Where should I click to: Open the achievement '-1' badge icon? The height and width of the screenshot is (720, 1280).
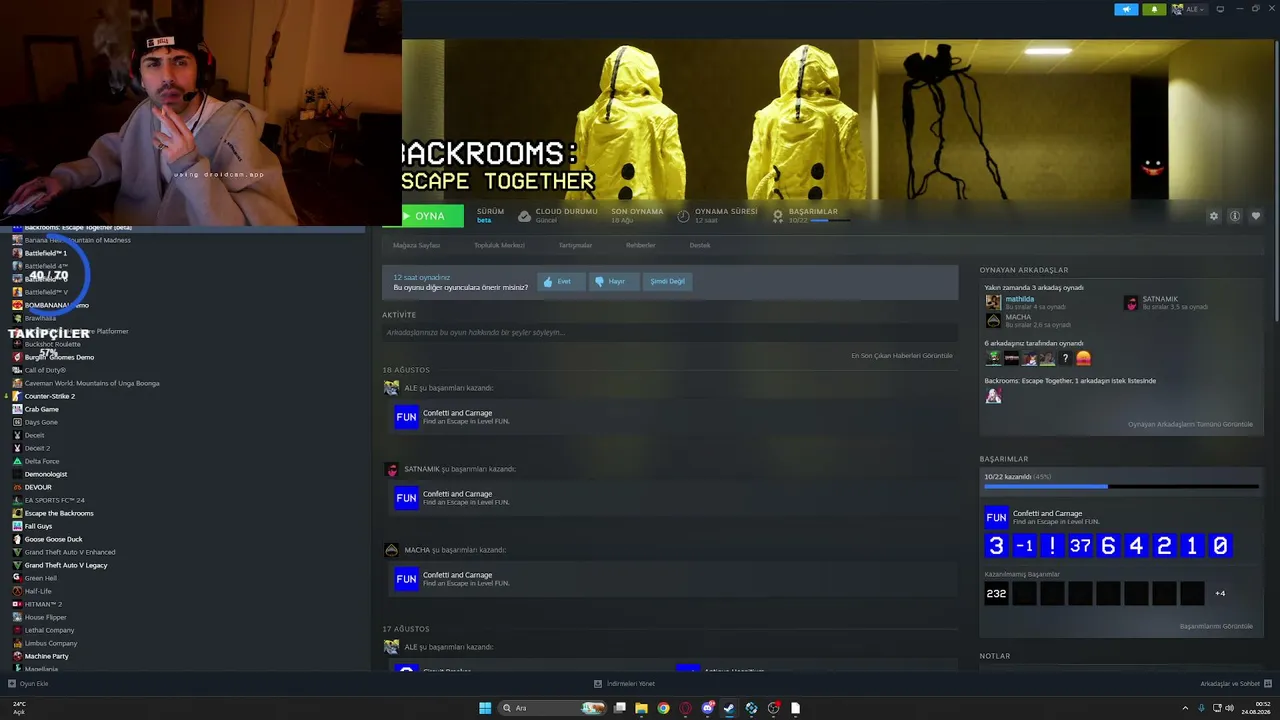[x=1024, y=546]
